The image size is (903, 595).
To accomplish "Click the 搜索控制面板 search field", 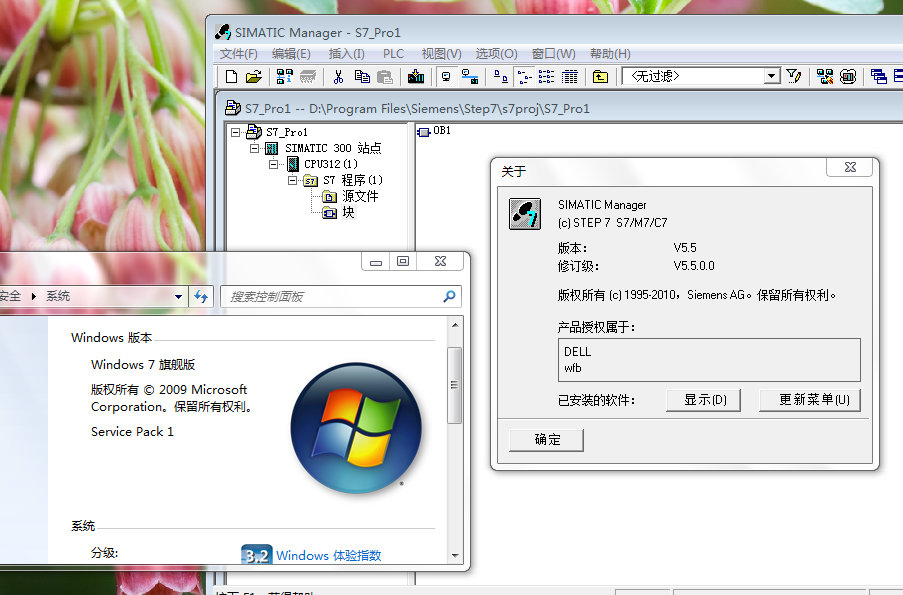I will 335,296.
